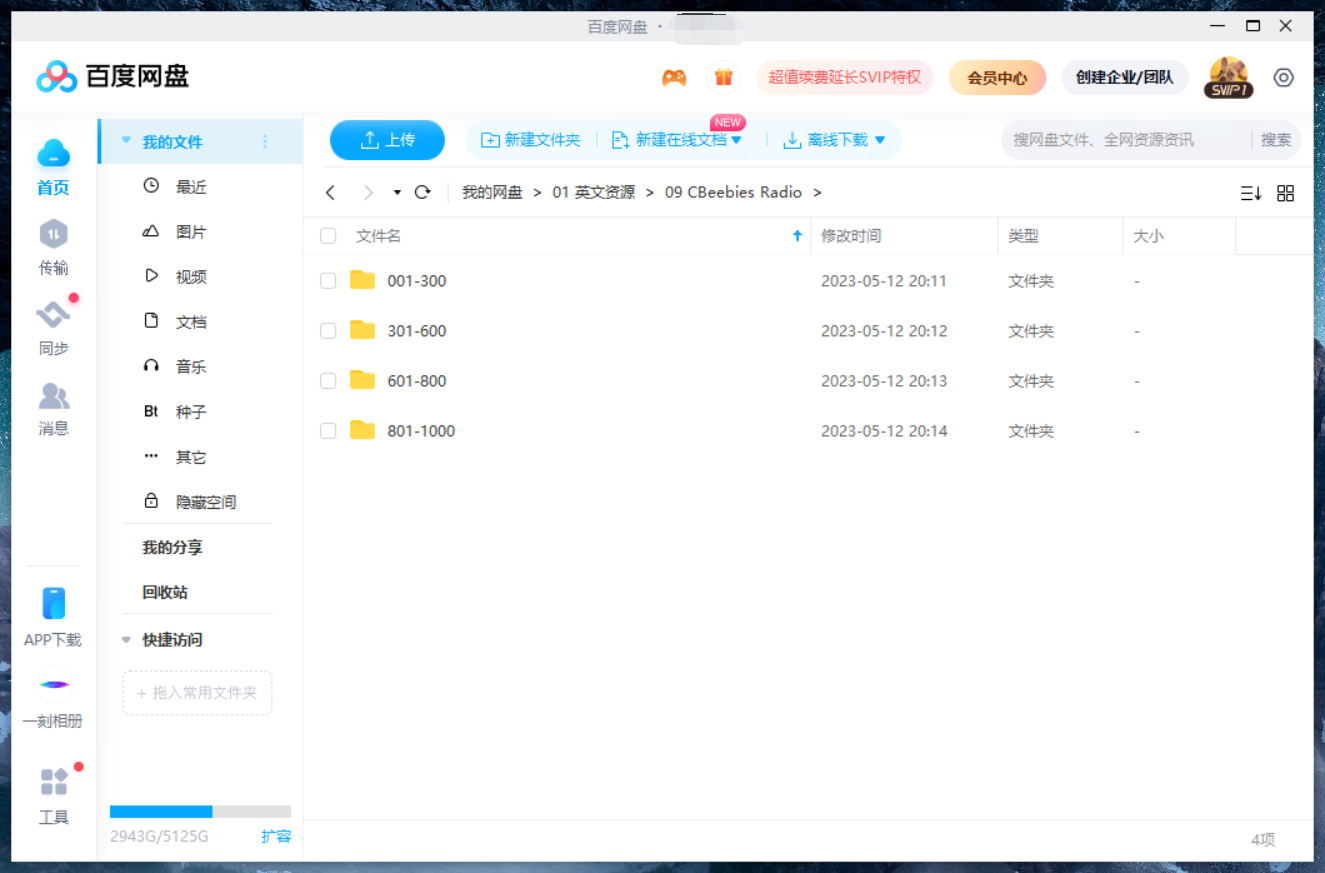Click the 上传 upload button
The height and width of the screenshot is (873, 1325).
(387, 140)
